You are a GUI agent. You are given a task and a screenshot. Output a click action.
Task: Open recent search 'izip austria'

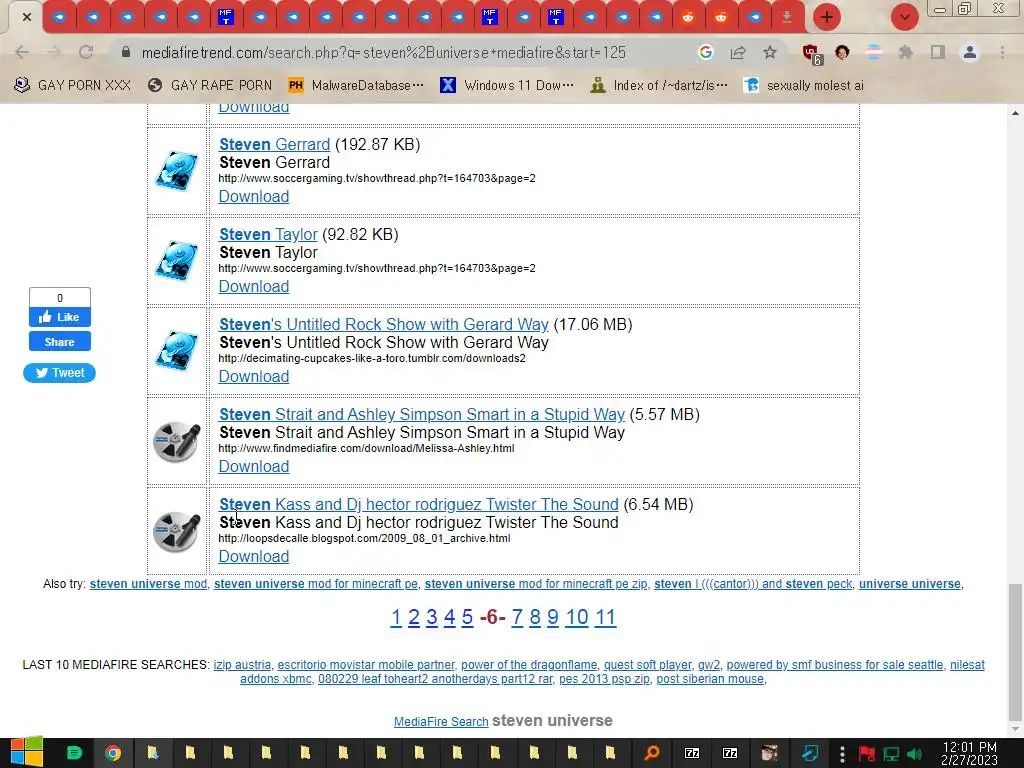pyautogui.click(x=242, y=665)
